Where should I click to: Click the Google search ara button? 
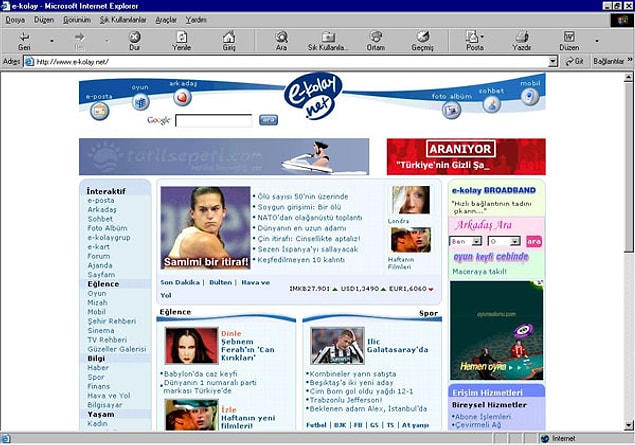268,120
